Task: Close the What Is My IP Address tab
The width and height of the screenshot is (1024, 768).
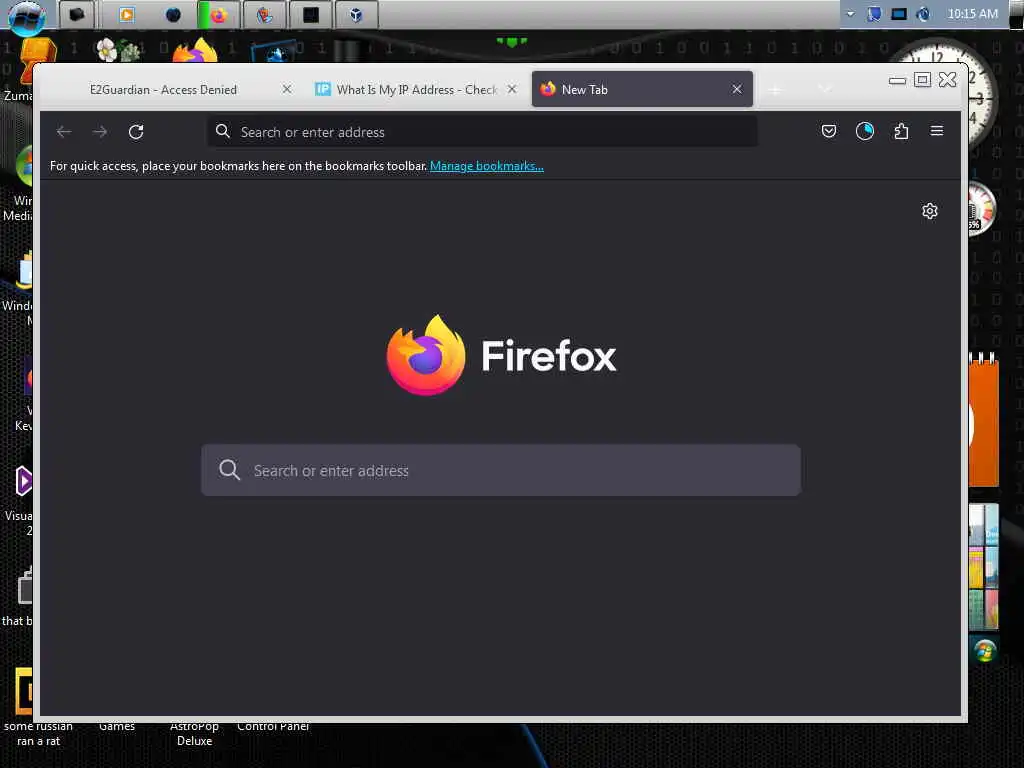Action: pos(512,89)
